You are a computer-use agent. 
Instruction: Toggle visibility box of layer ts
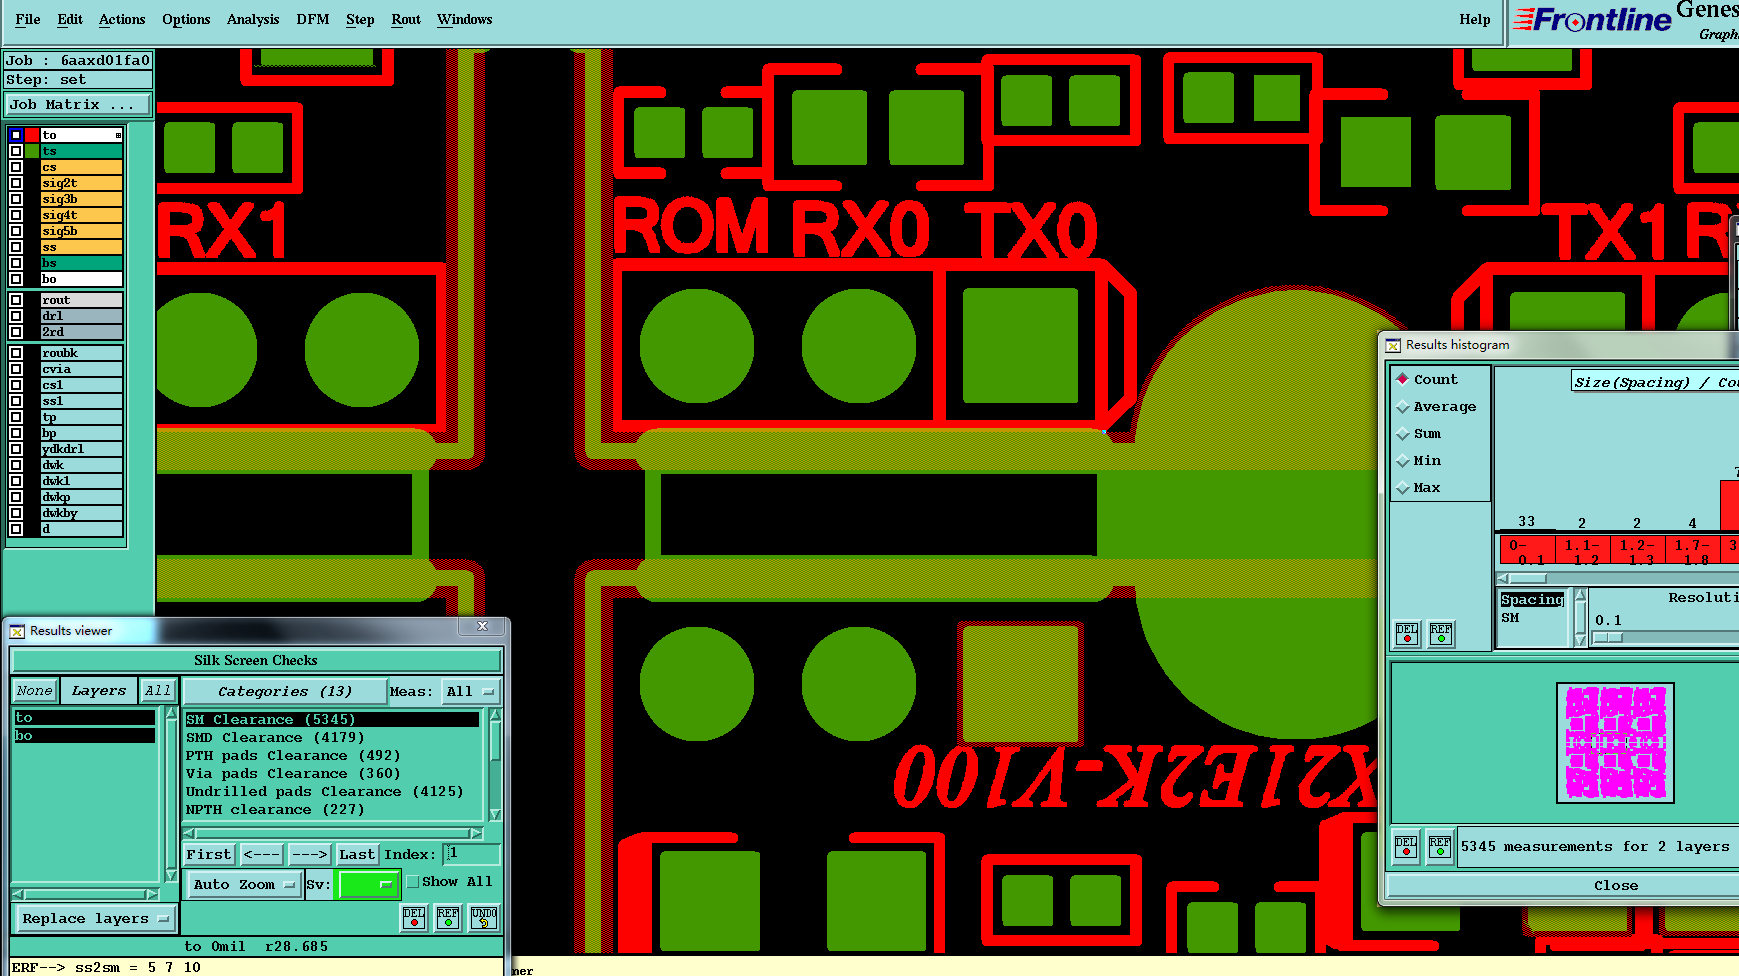tap(16, 151)
